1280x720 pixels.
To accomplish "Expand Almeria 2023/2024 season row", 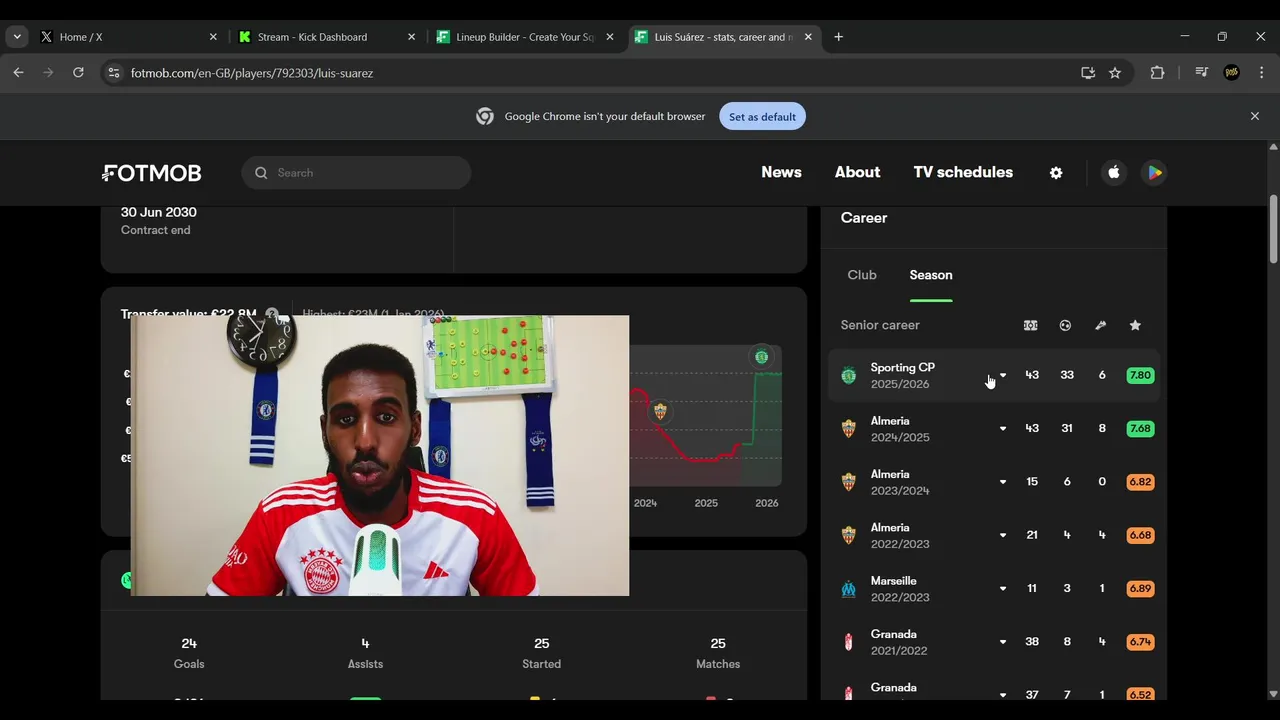I will [1003, 482].
